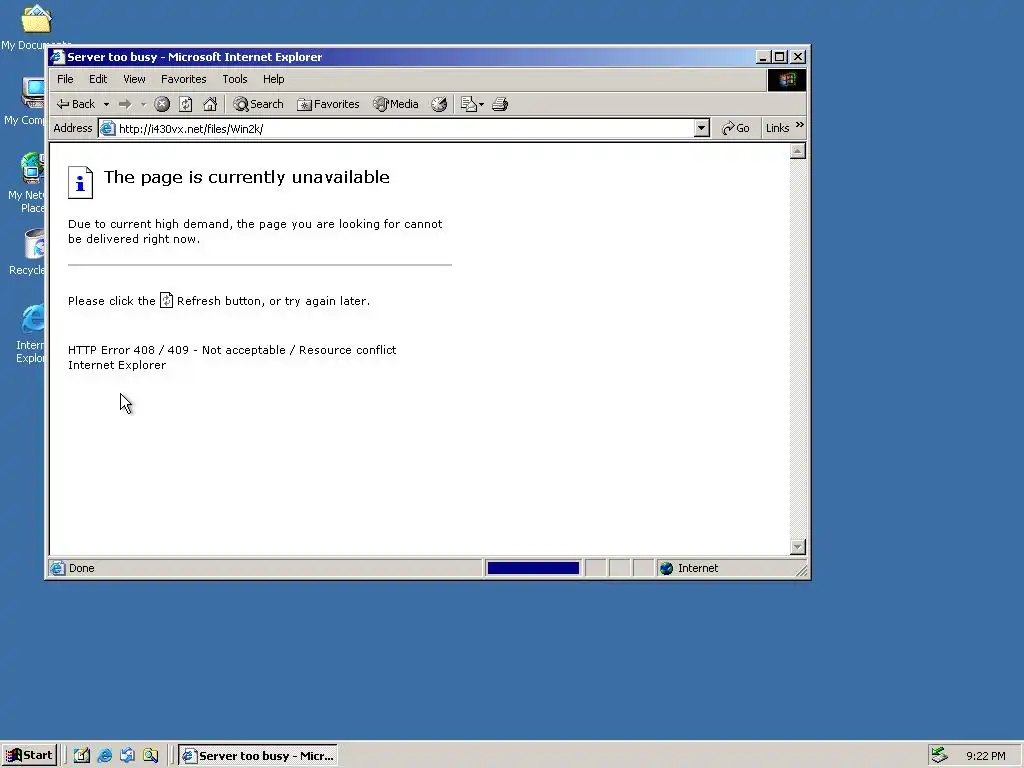Screen dimensions: 1024x768
Task: Print the page with printer icon
Action: pos(500,104)
